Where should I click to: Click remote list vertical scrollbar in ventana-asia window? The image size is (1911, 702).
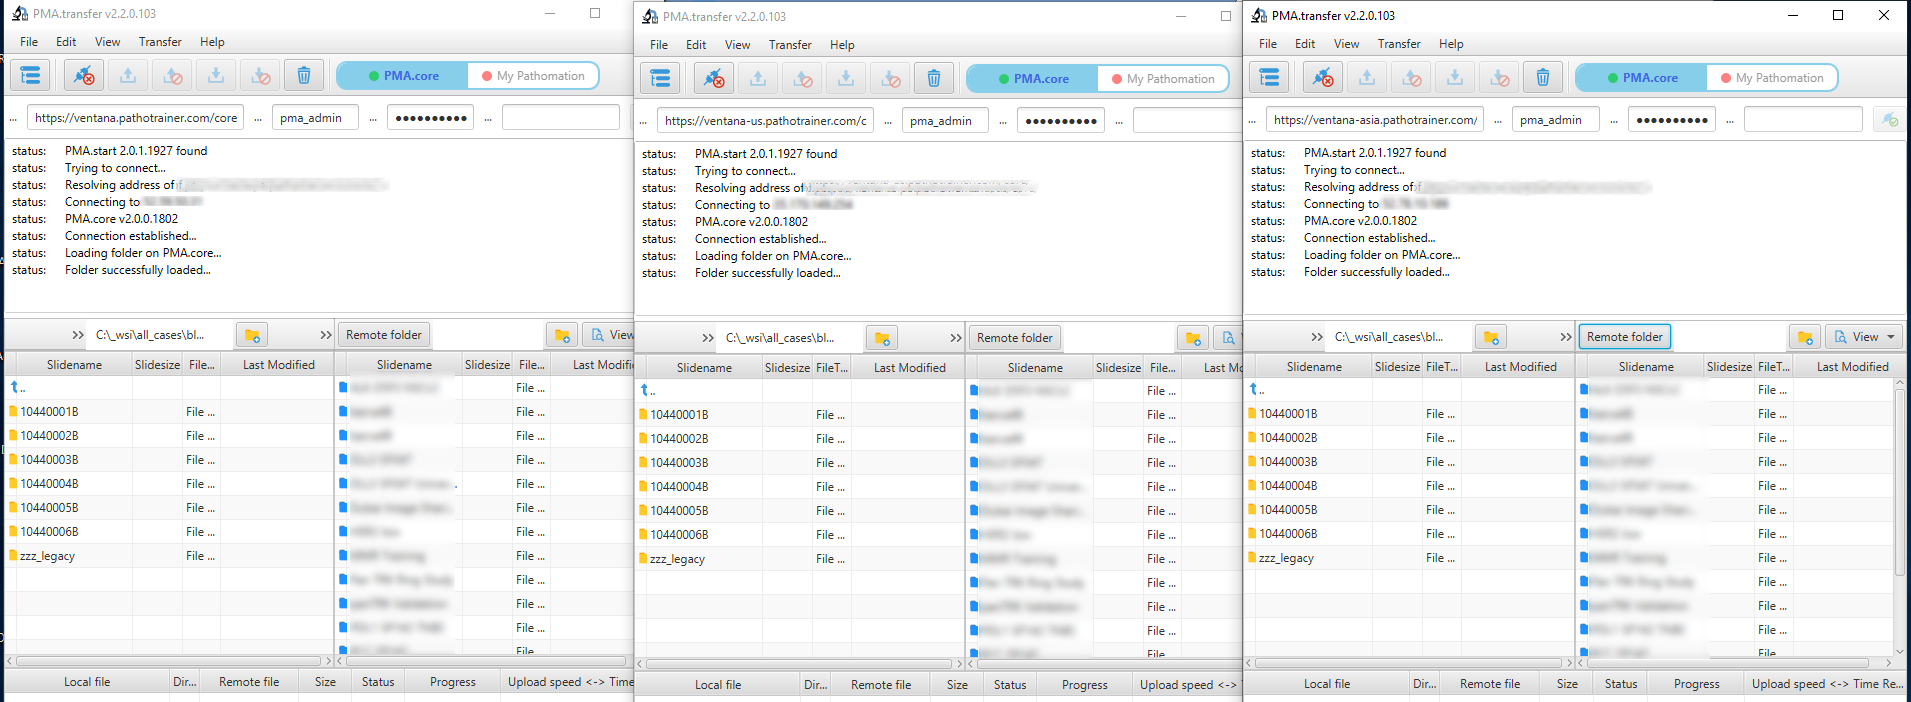pyautogui.click(x=1899, y=480)
